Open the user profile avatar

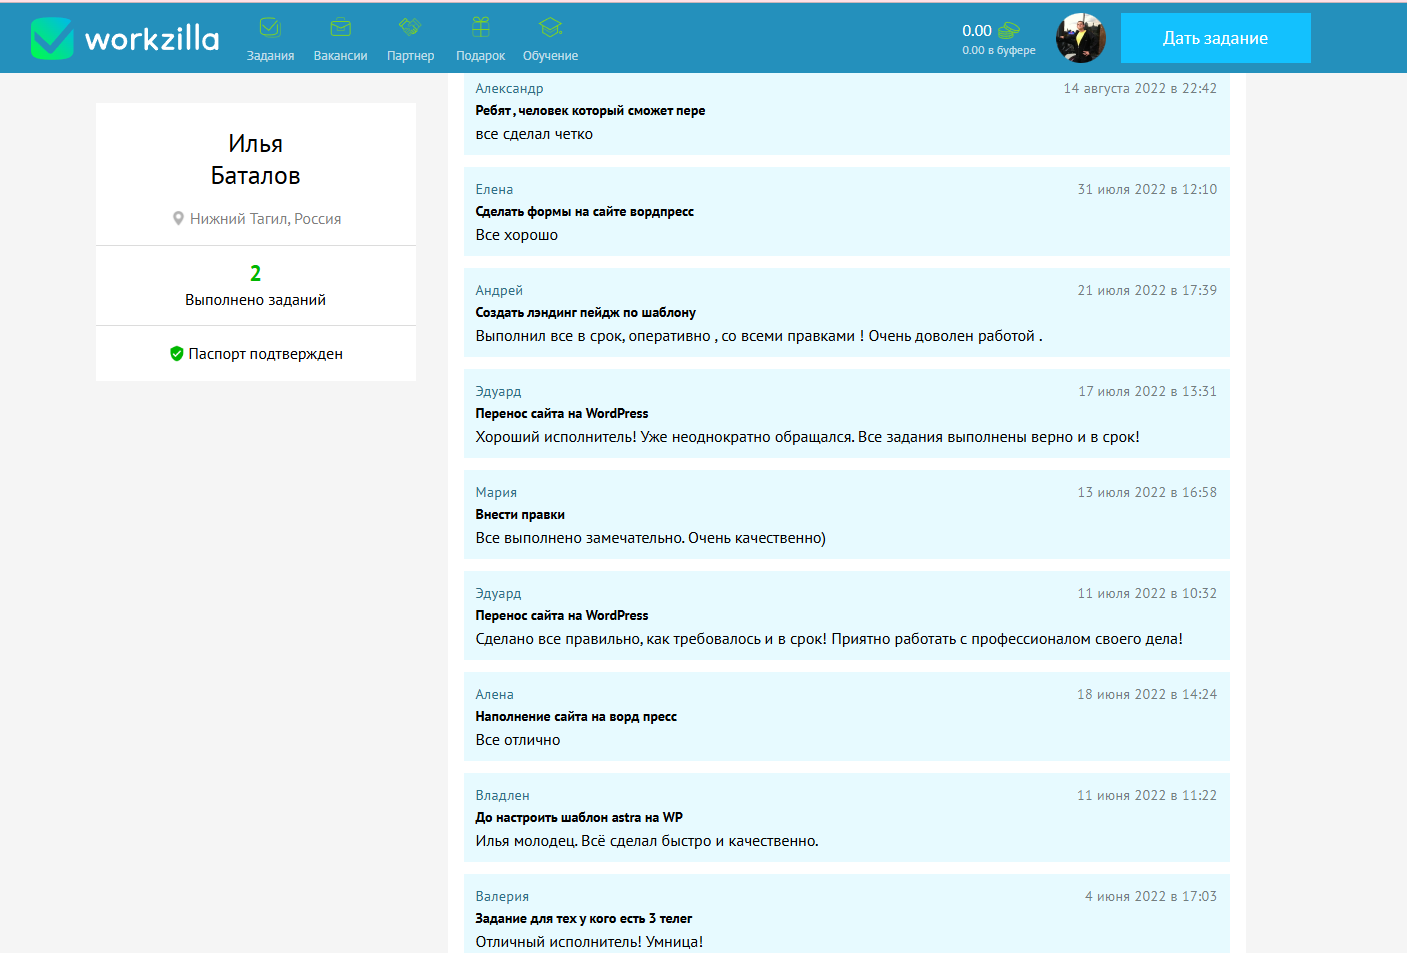1081,38
